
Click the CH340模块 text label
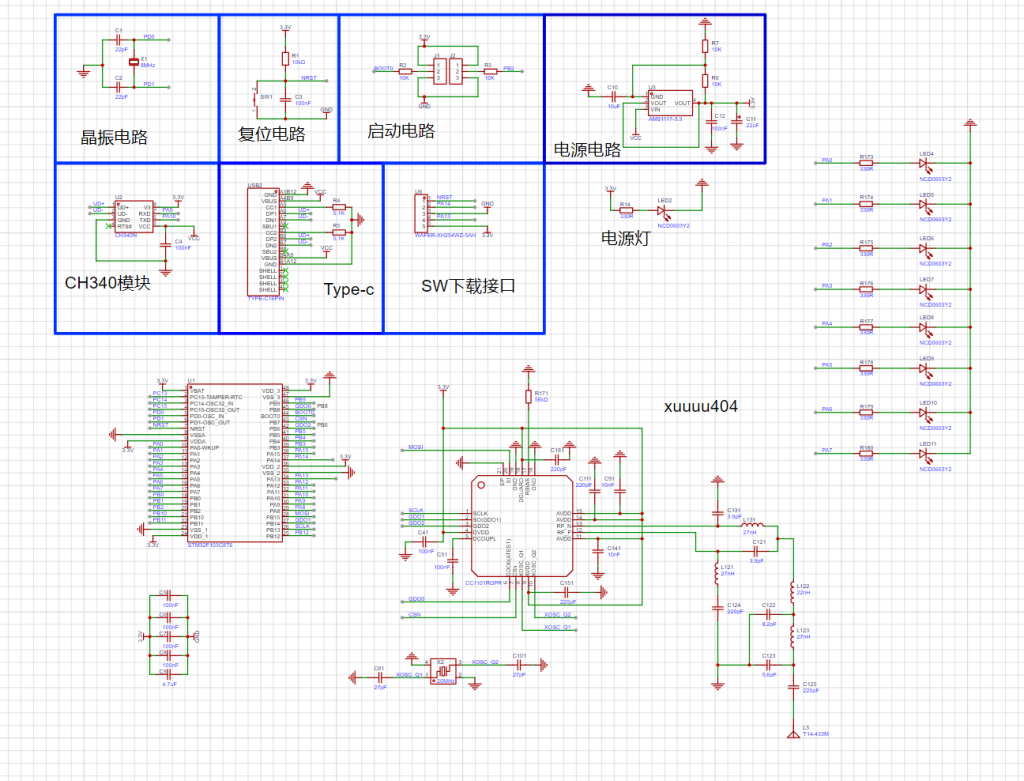click(x=108, y=283)
